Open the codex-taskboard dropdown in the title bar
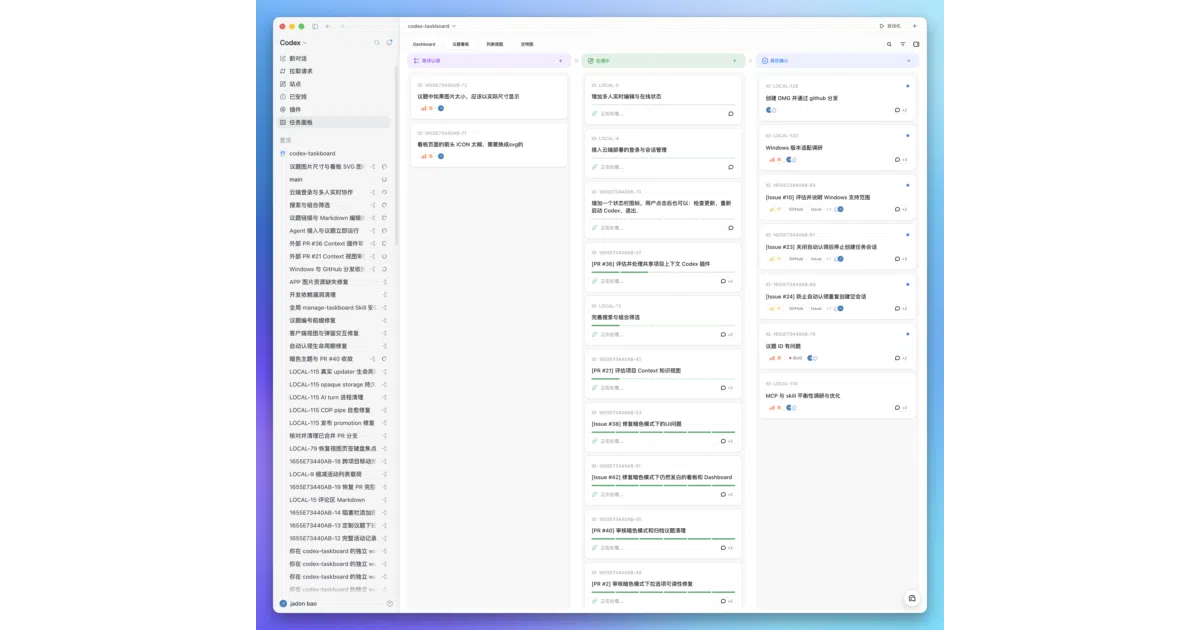 pyautogui.click(x=431, y=26)
